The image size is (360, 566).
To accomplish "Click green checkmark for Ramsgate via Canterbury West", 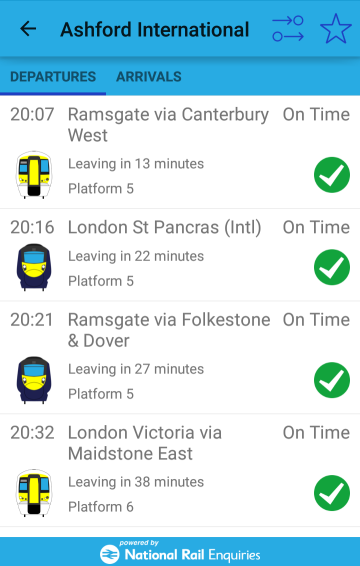I will click(x=332, y=175).
